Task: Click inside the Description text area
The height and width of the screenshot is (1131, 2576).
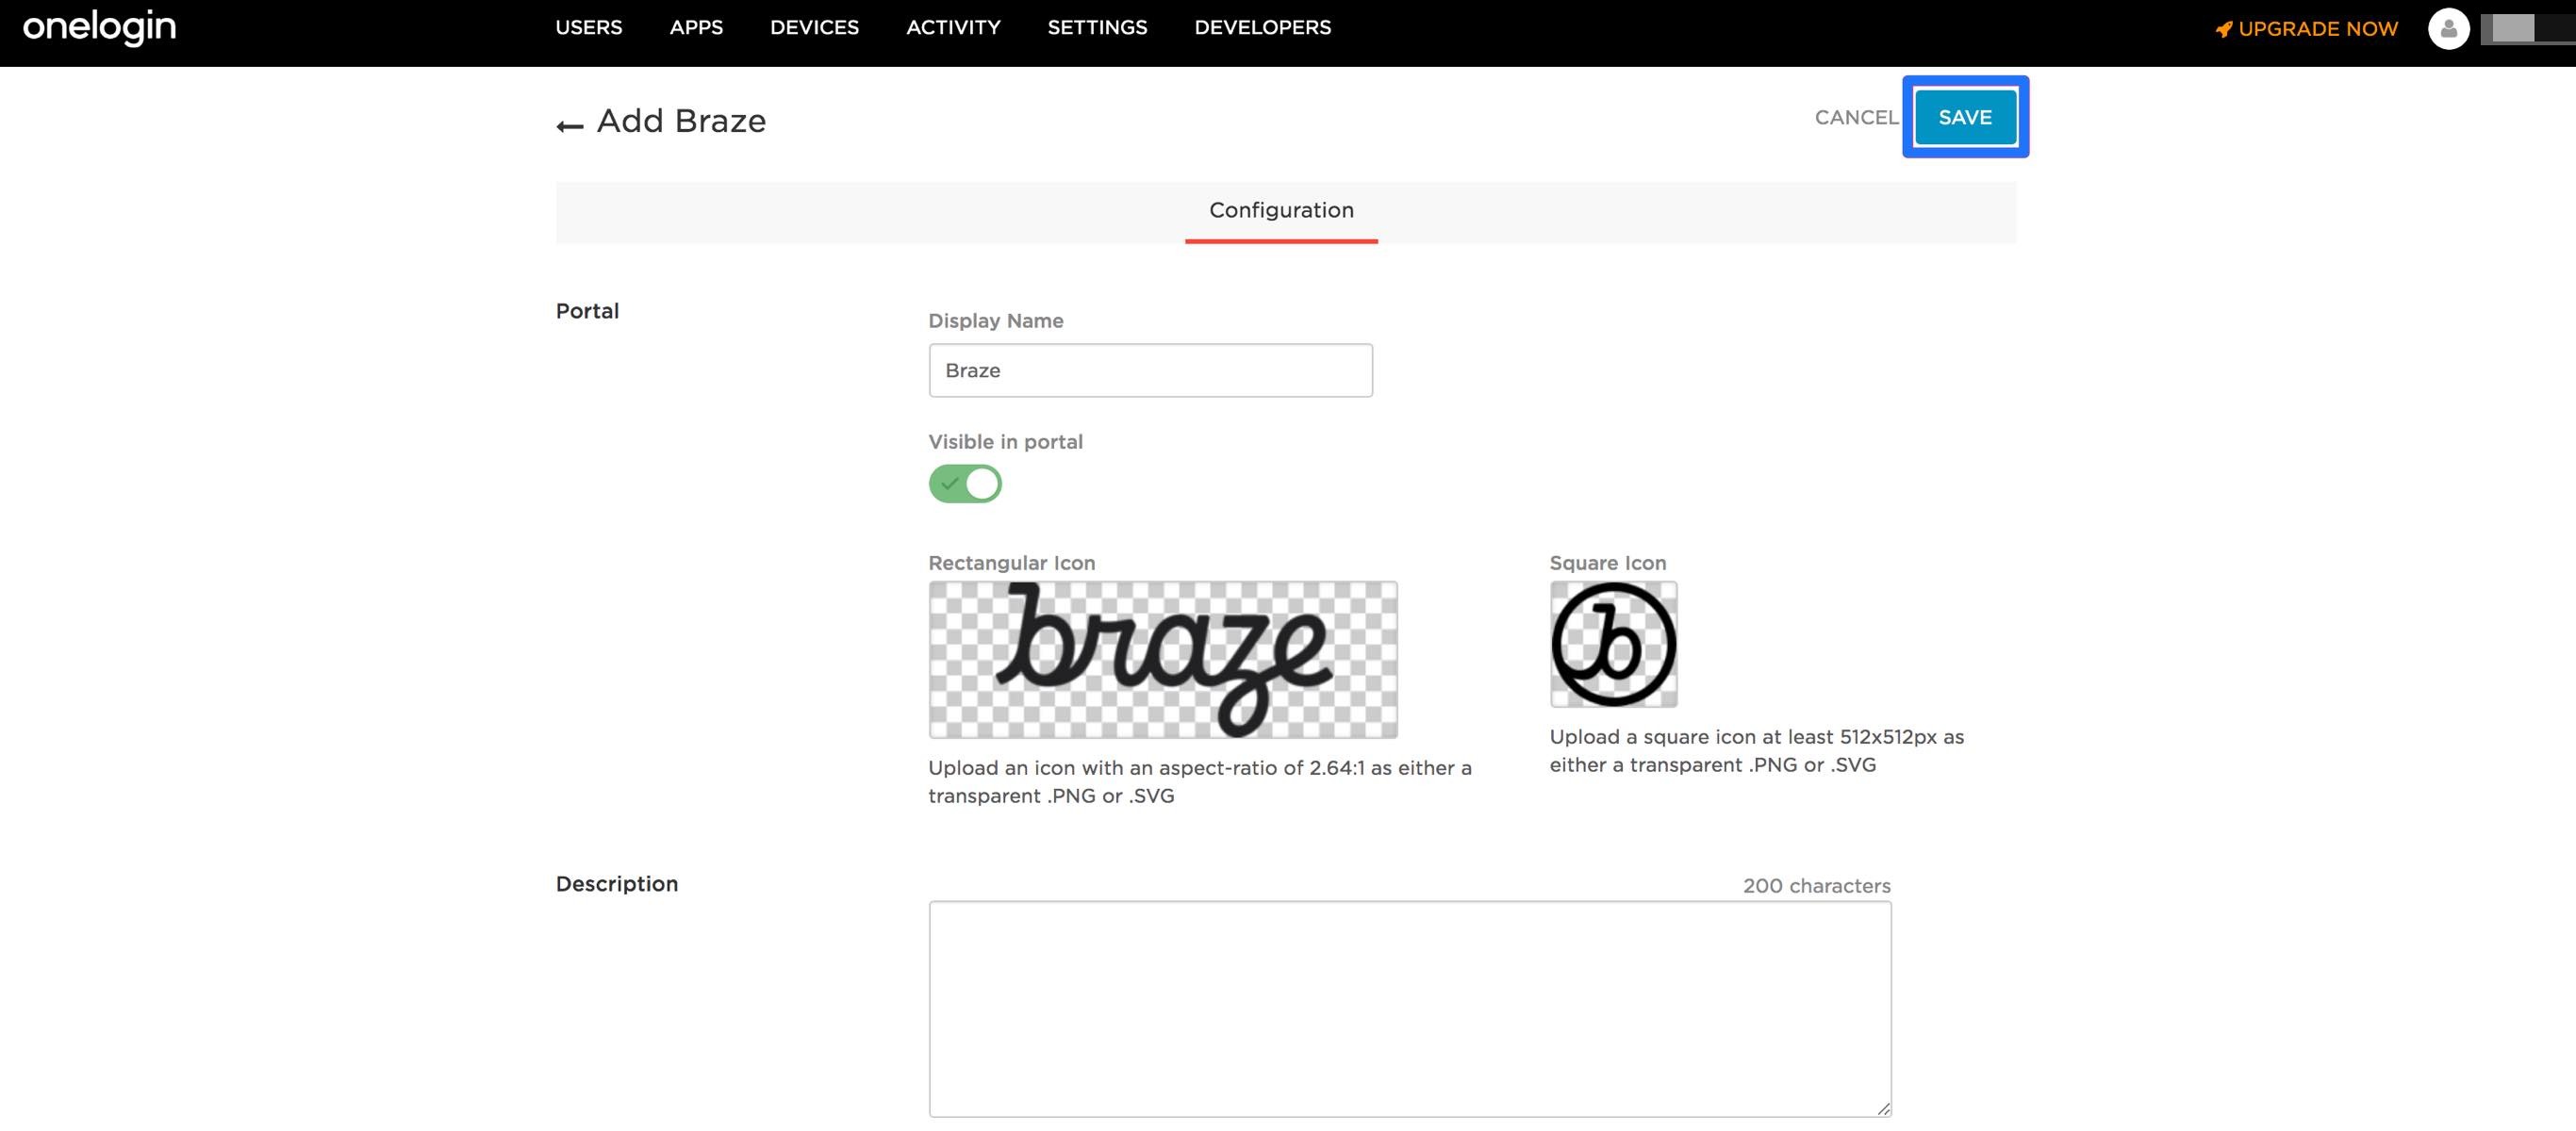Action: coord(1409,1008)
